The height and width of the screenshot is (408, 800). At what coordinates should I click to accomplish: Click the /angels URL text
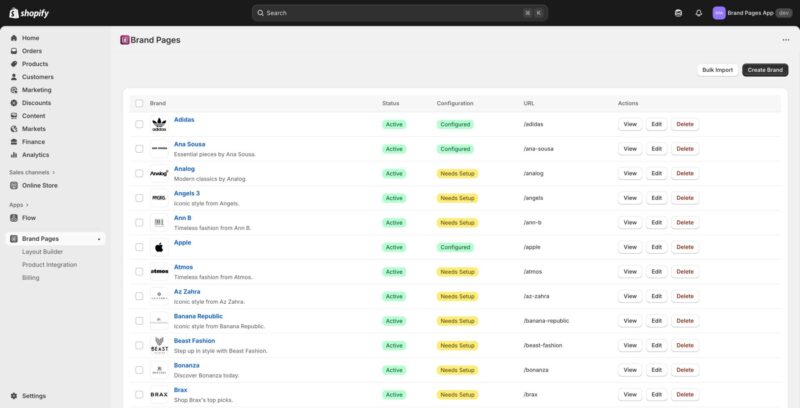pyautogui.click(x=533, y=198)
